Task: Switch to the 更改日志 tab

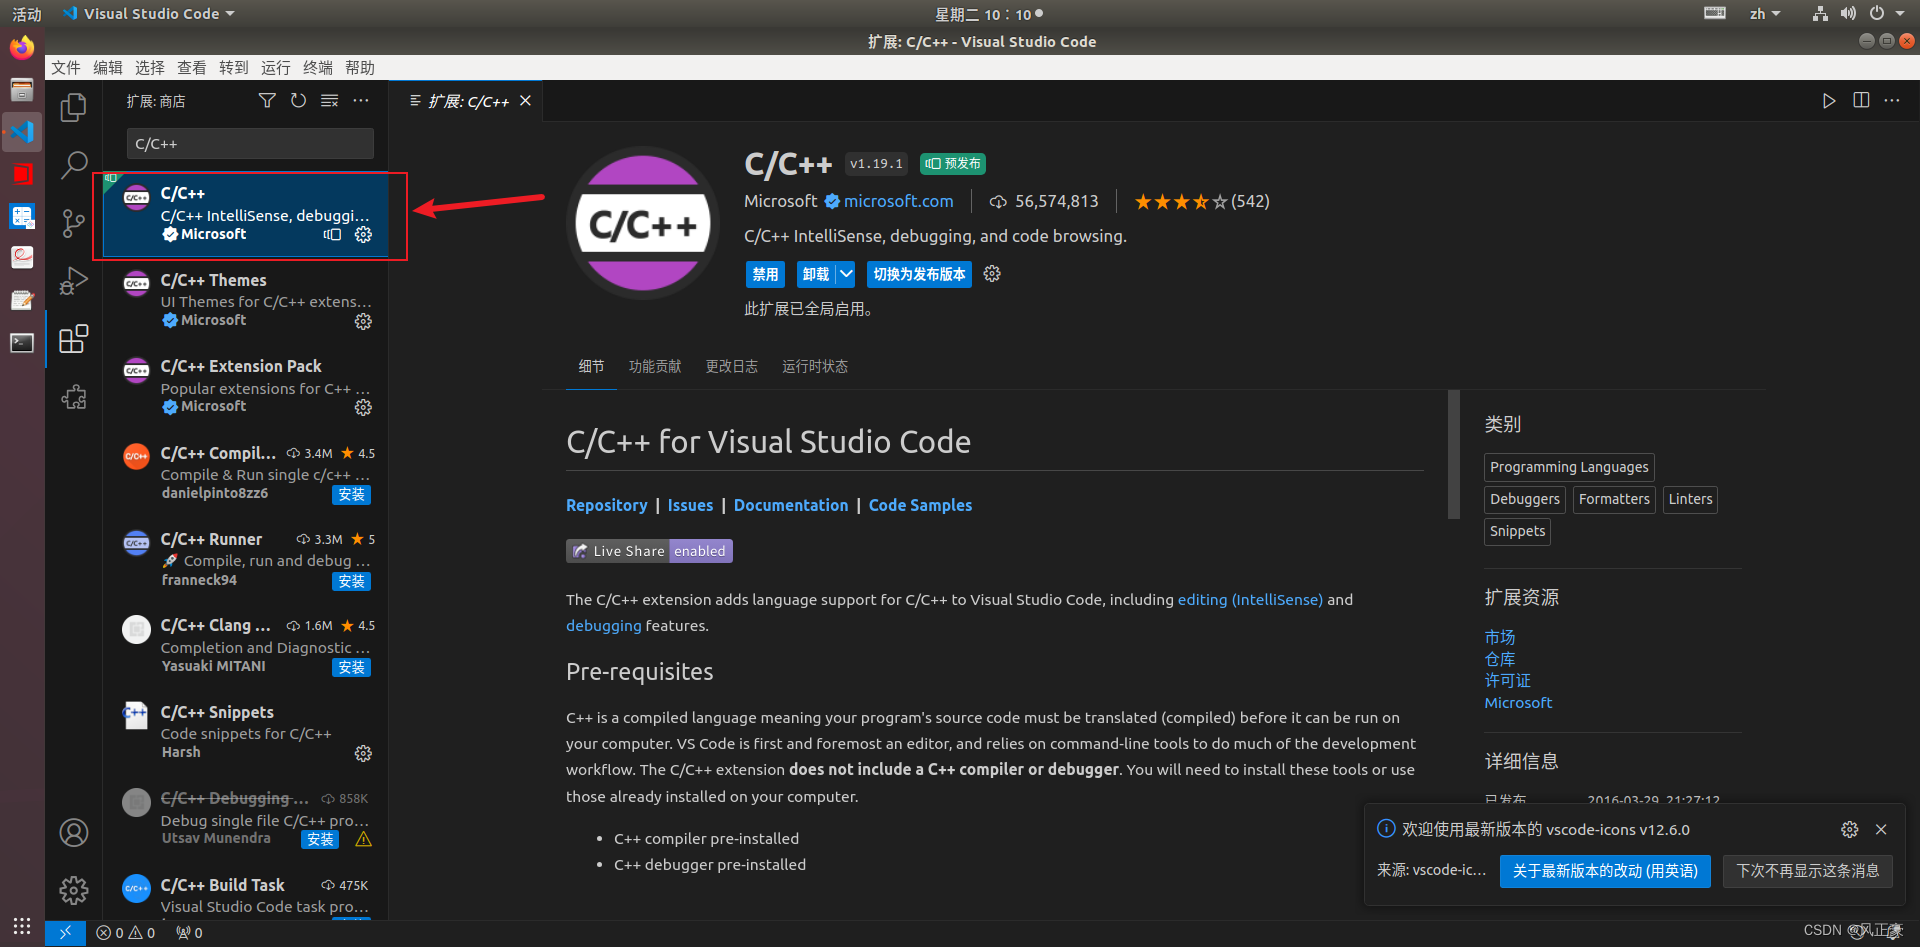Action: [x=732, y=366]
